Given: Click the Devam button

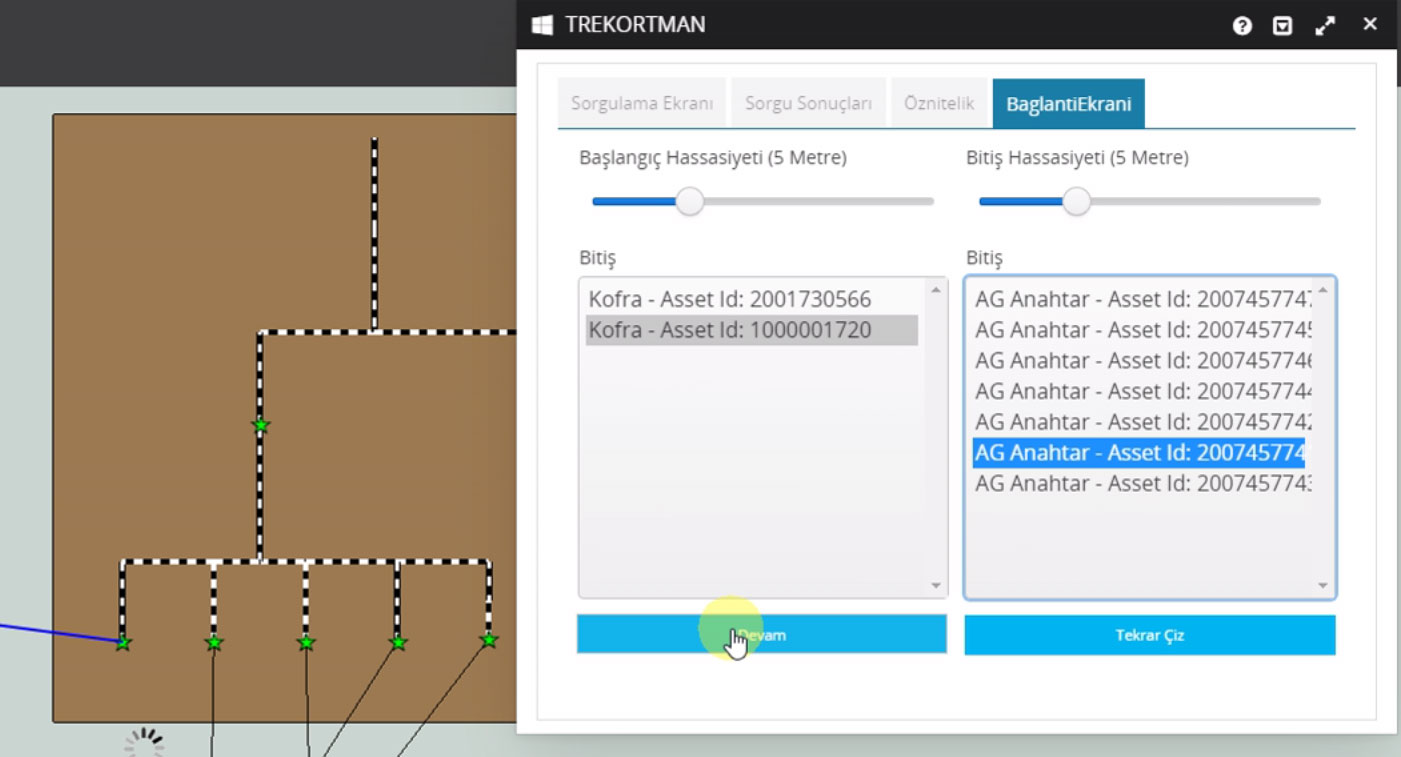Looking at the screenshot, I should click(x=762, y=634).
